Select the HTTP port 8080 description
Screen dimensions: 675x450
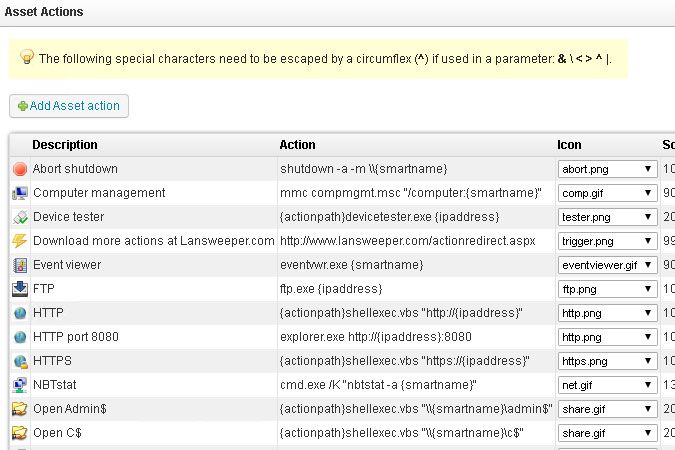coord(76,337)
